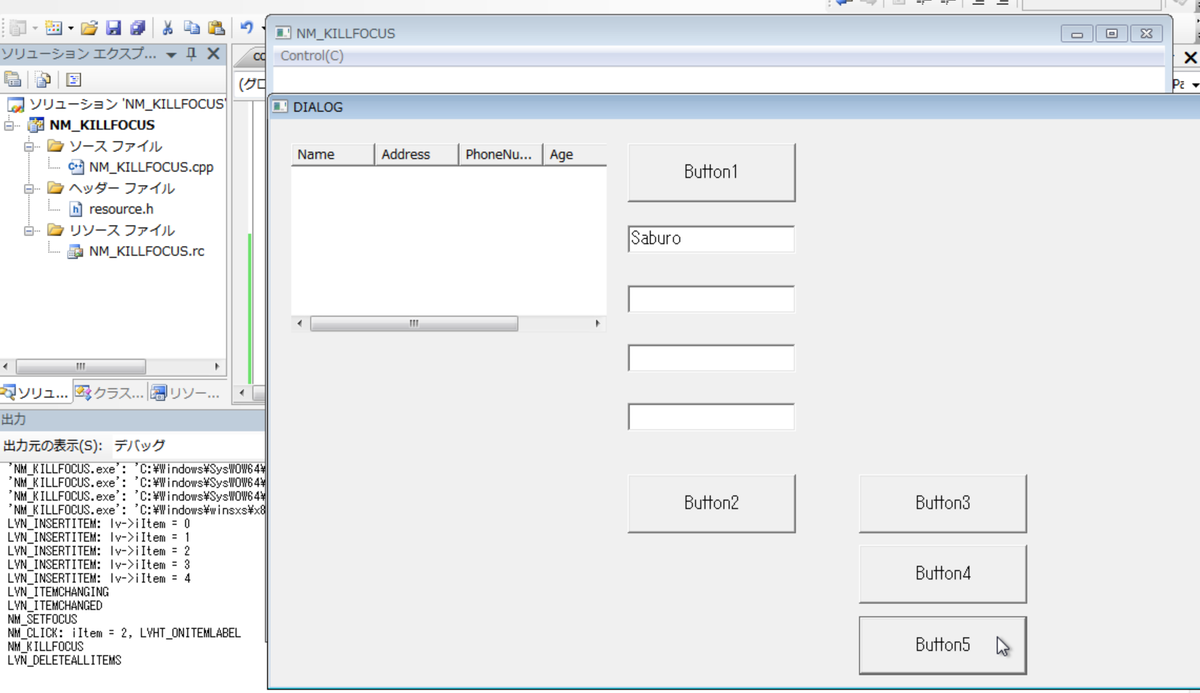Click the LVN_ITEMCHANGED output line

[x=54, y=606]
